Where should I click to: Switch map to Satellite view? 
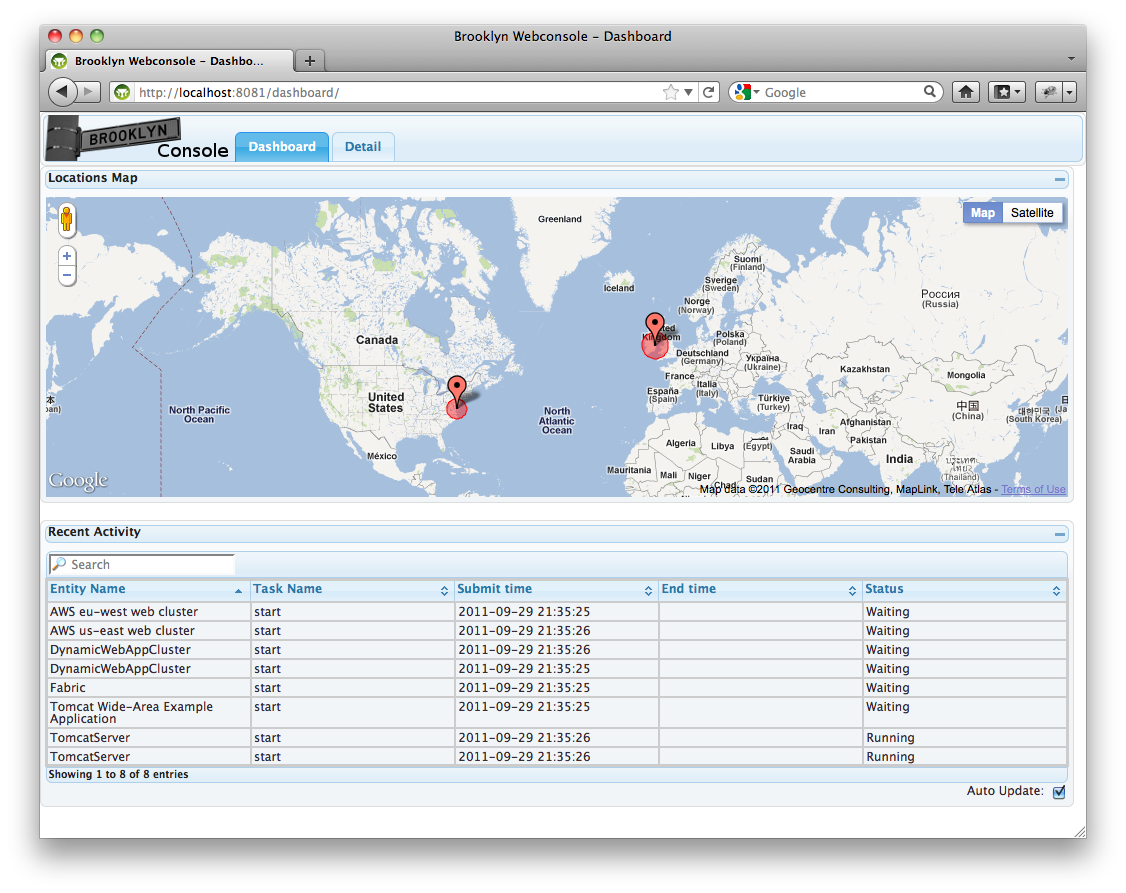point(1032,213)
